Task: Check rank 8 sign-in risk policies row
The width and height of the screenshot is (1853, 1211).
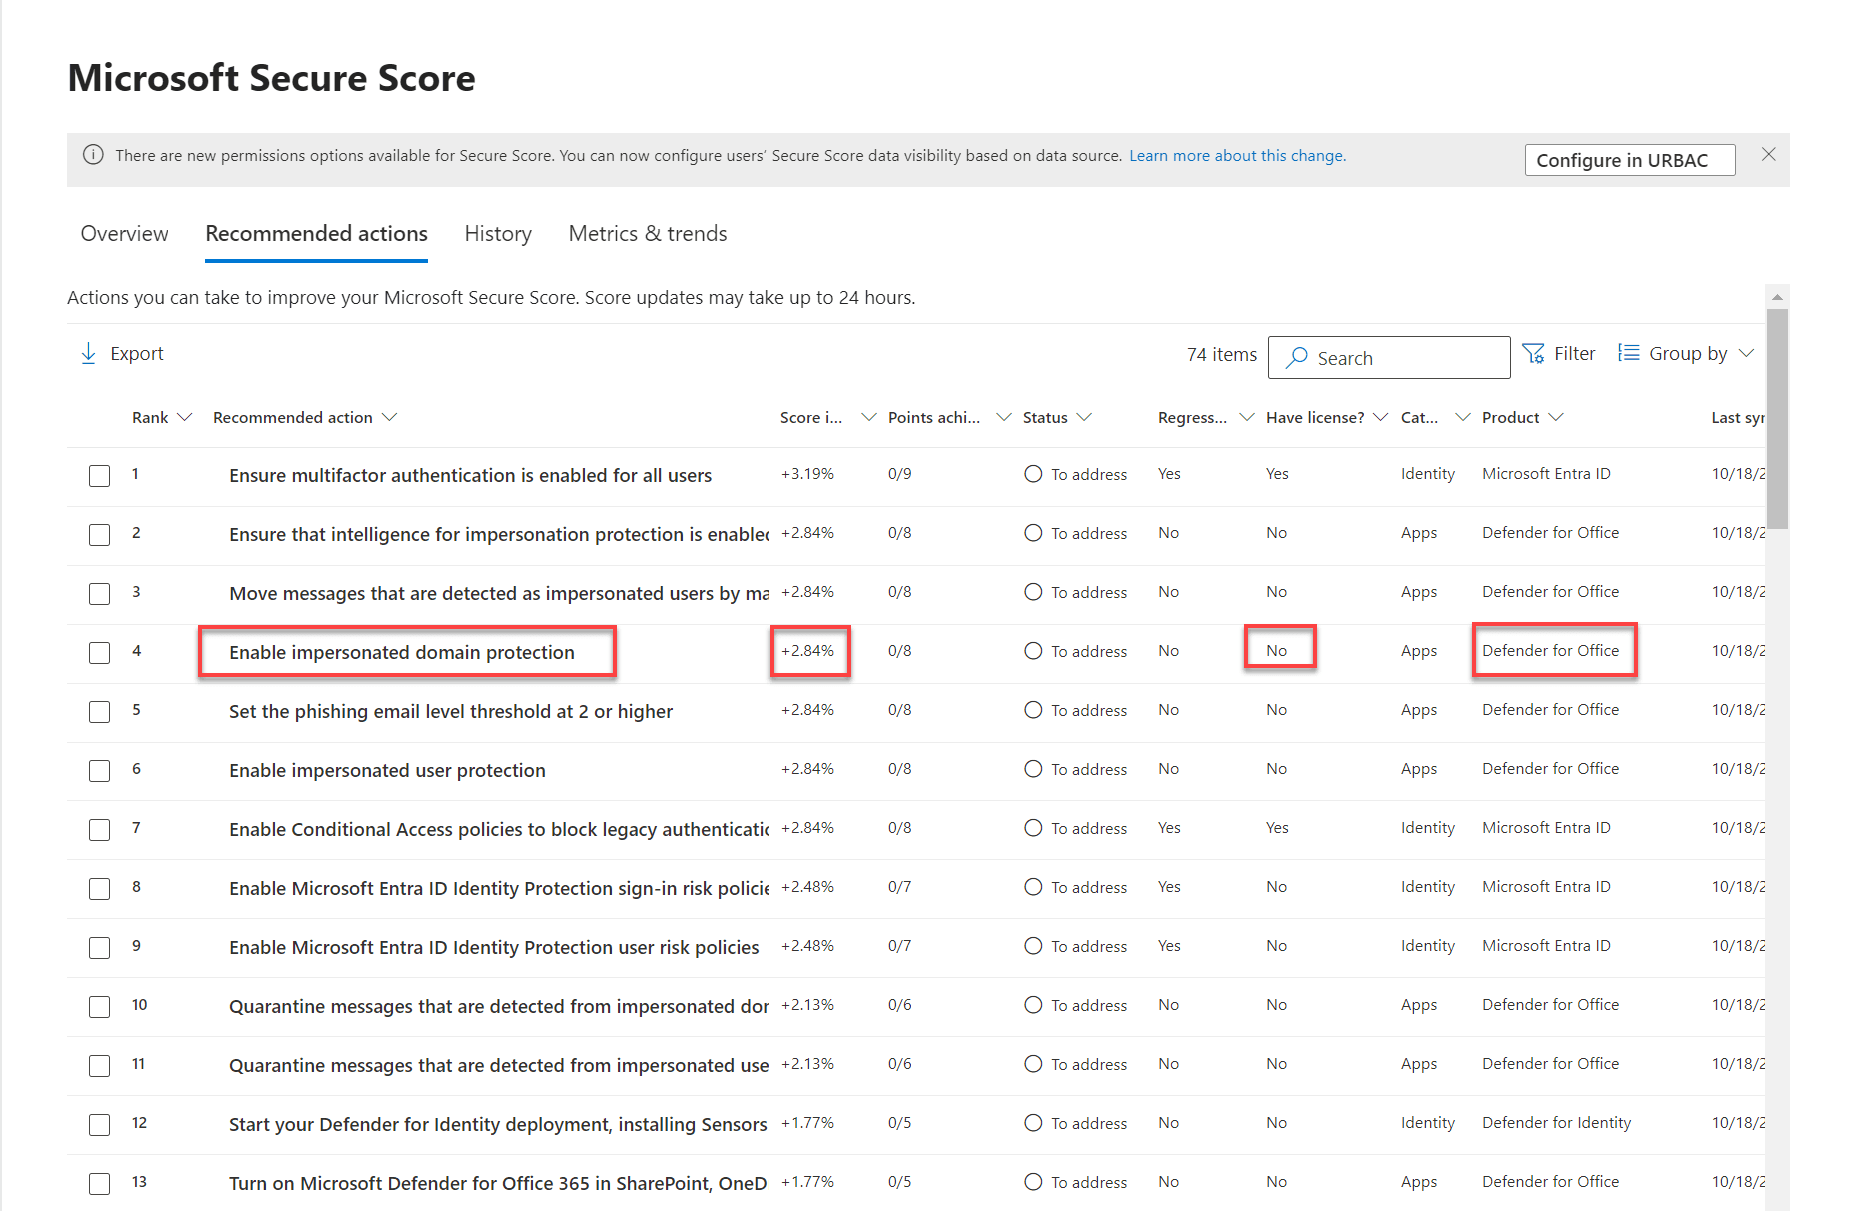Action: pos(99,889)
